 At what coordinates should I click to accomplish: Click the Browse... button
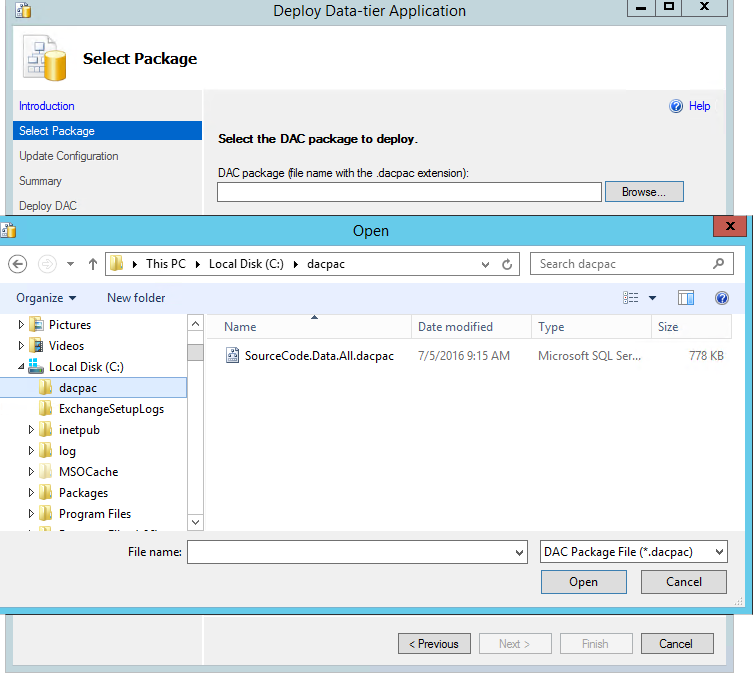645,192
